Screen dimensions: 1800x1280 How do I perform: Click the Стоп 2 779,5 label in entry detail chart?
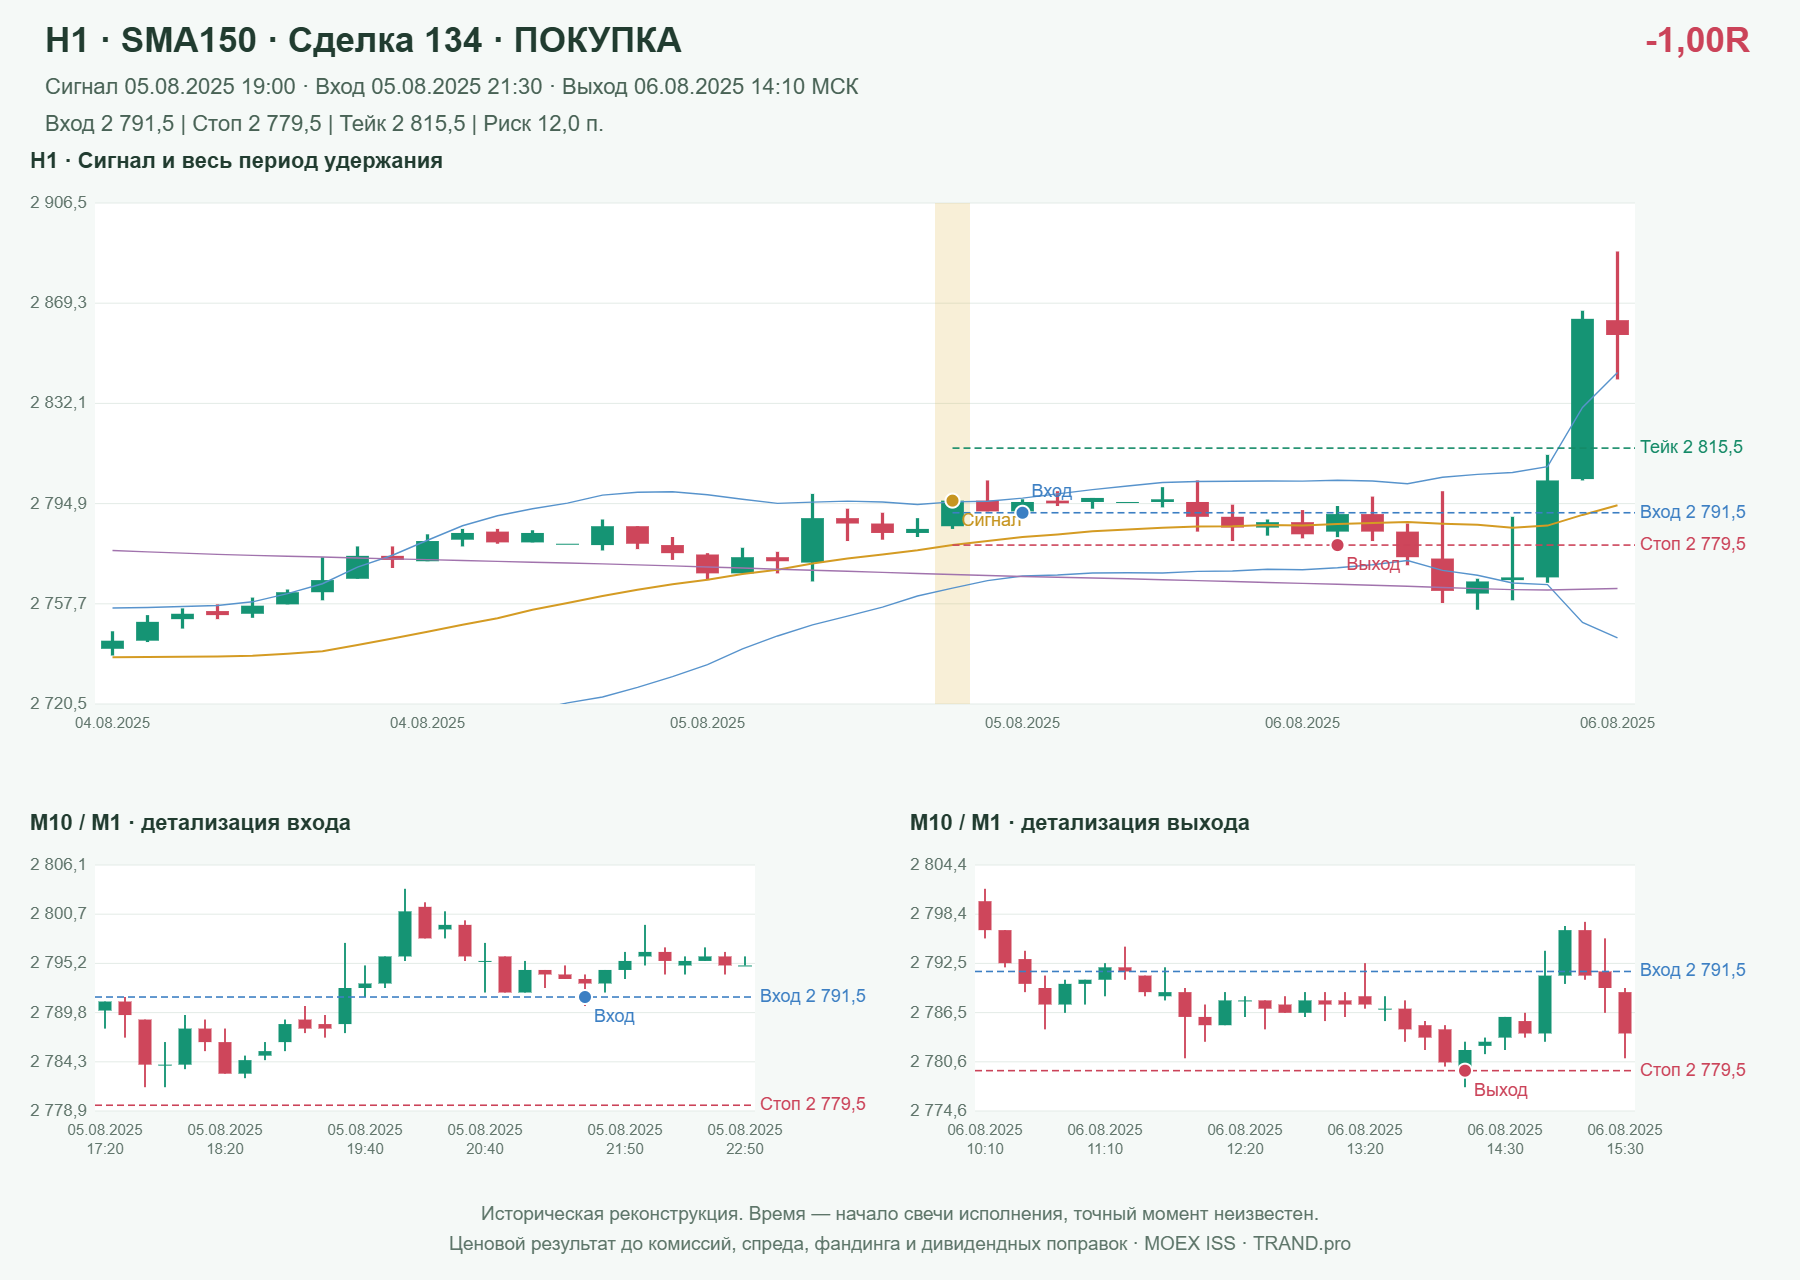point(813,1104)
